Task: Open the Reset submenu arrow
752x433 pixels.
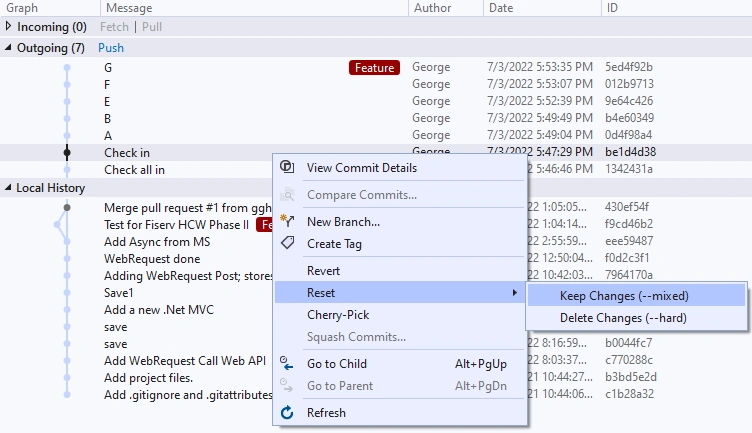Action: 515,293
